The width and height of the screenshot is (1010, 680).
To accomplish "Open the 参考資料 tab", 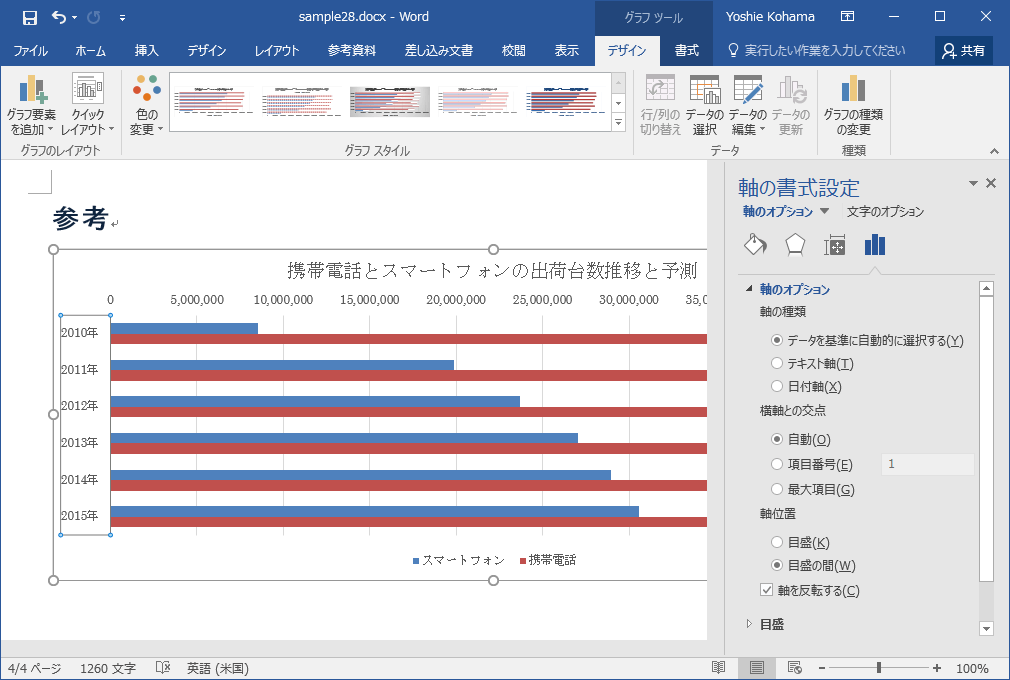I will coord(352,51).
